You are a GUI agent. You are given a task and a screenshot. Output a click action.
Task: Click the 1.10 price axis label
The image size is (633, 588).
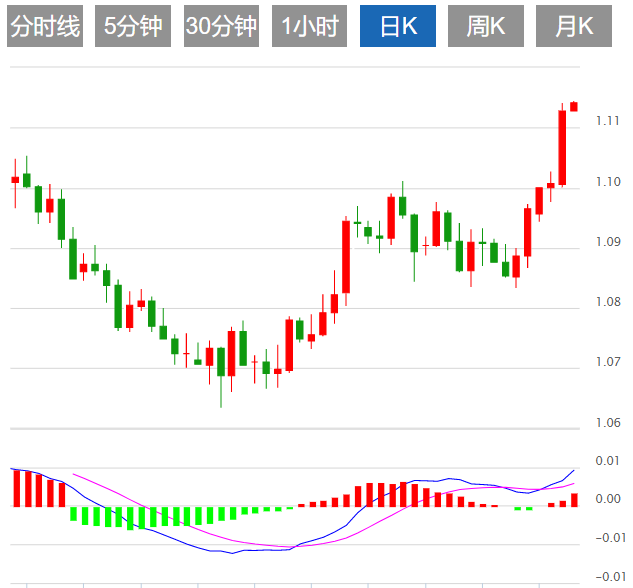(x=608, y=182)
